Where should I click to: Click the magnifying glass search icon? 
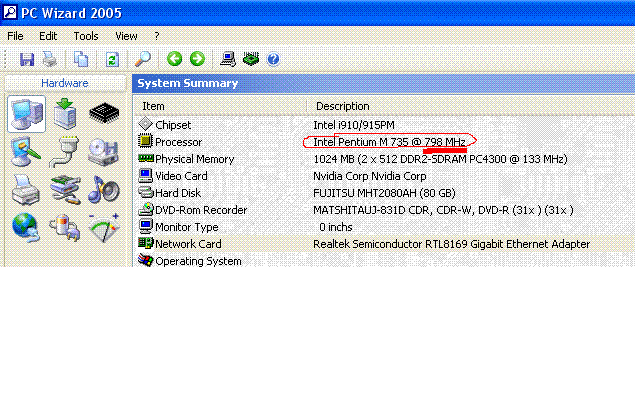tap(143, 59)
